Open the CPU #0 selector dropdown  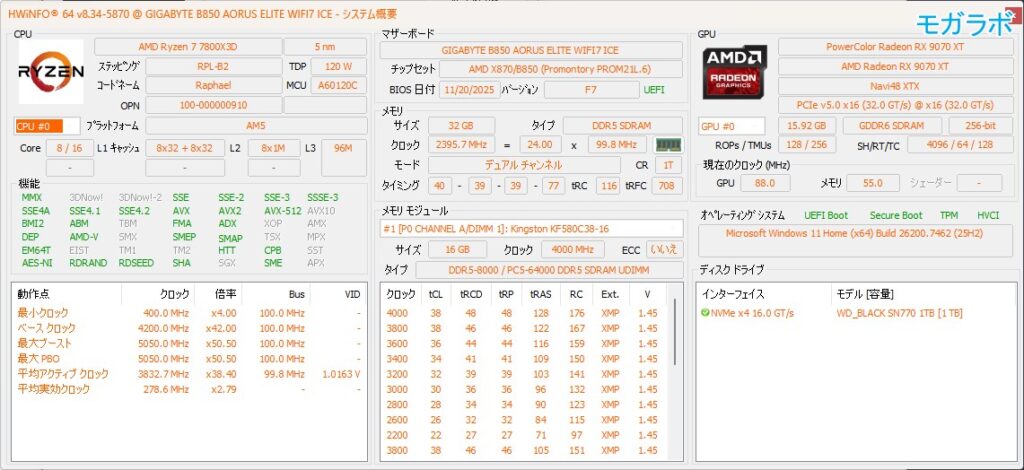[47, 126]
